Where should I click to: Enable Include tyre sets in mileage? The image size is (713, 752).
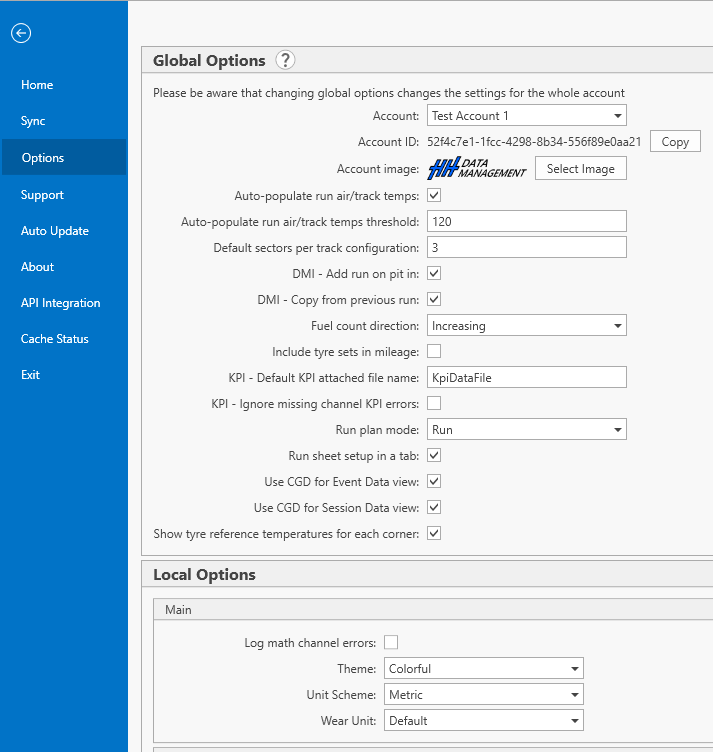coord(434,351)
